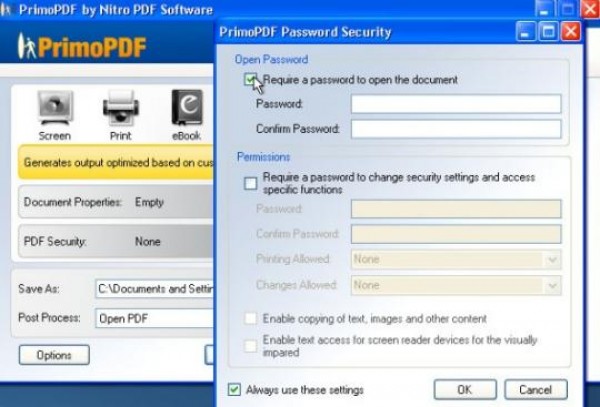Select the Screen profile icon
600x407 pixels.
pyautogui.click(x=55, y=108)
